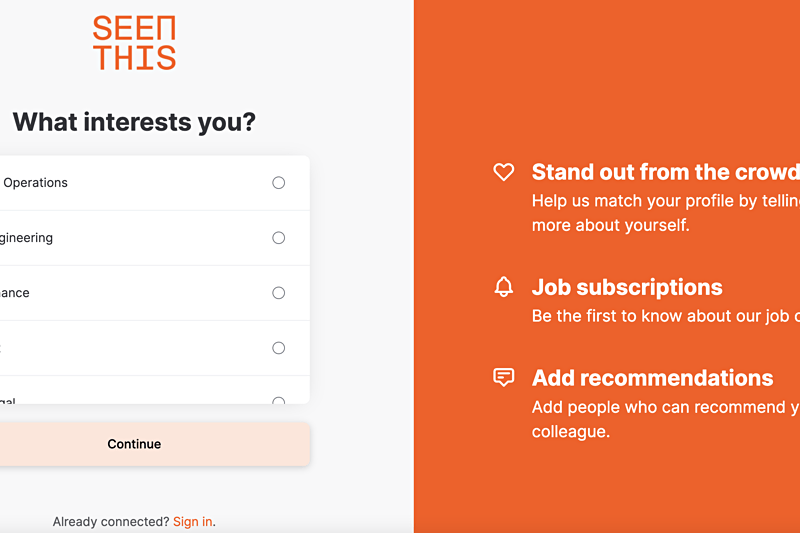Click the SEEN THIS orange logo

point(134,42)
